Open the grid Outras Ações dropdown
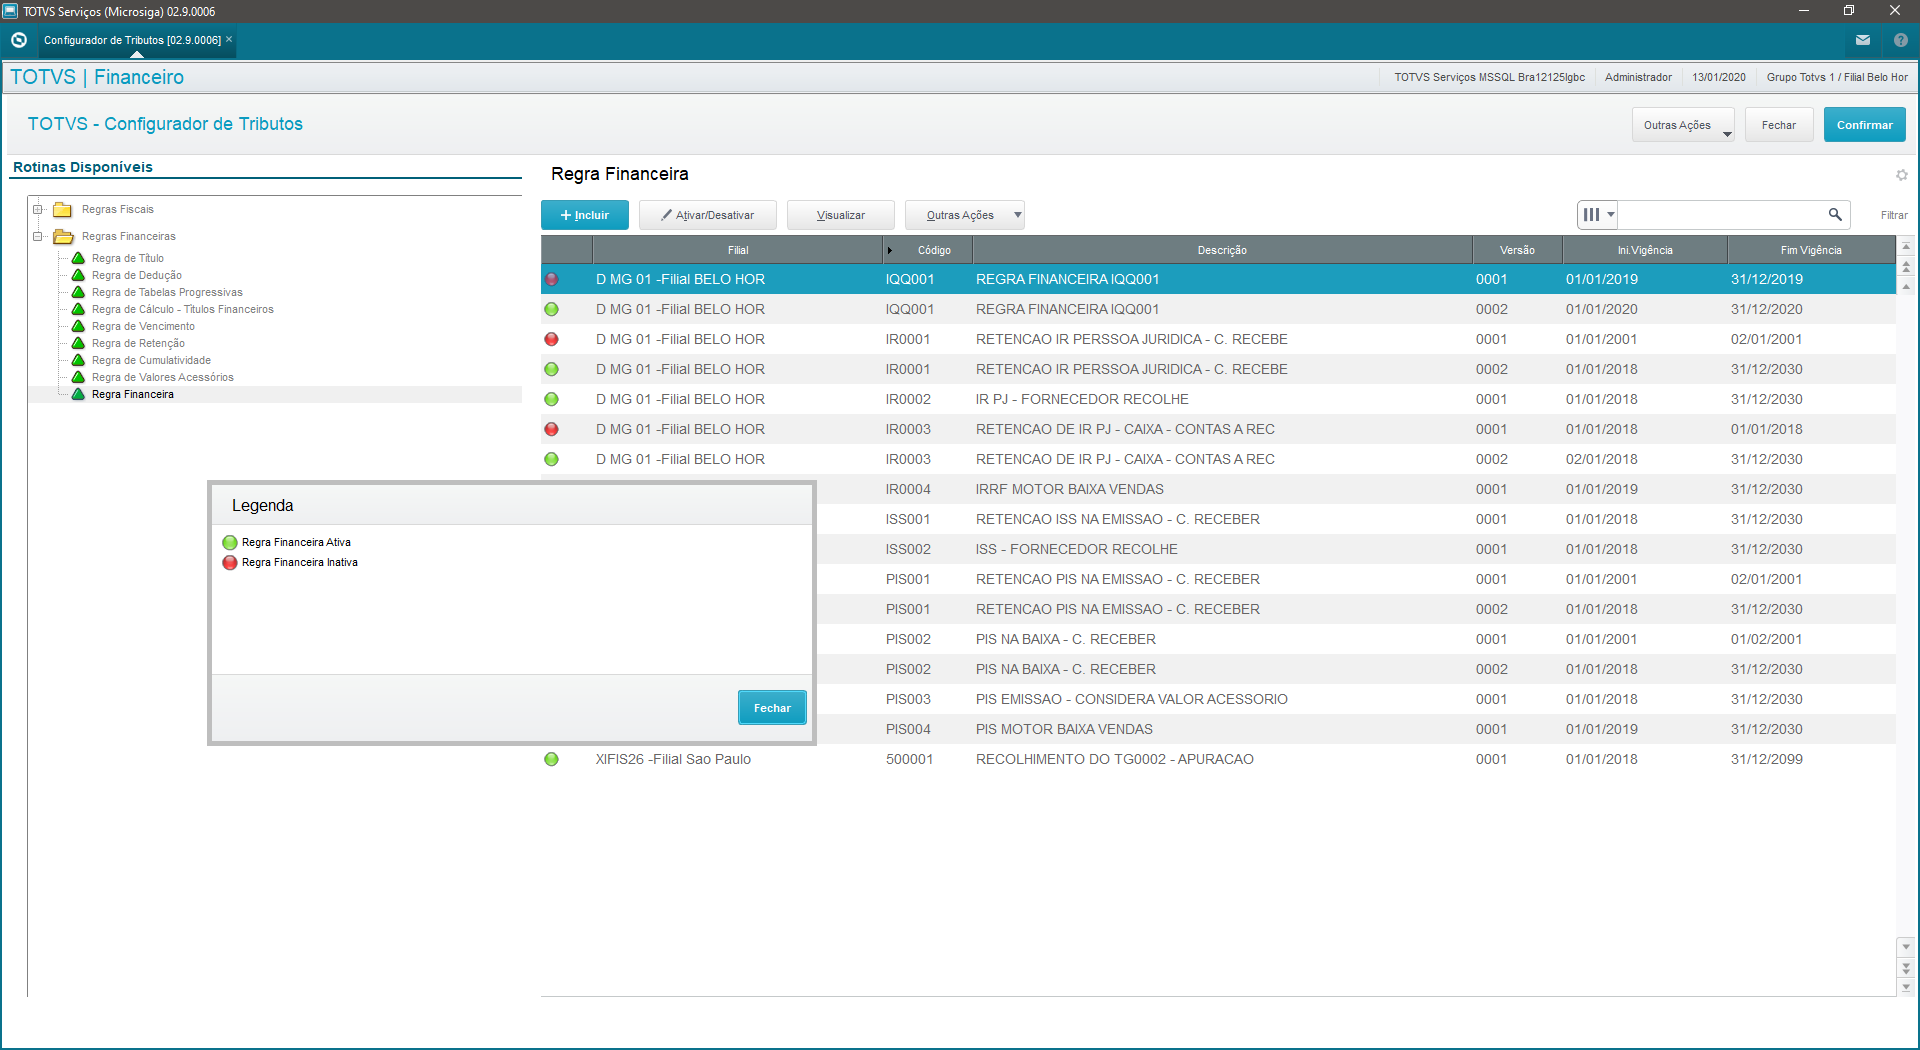1920x1050 pixels. pyautogui.click(x=965, y=215)
